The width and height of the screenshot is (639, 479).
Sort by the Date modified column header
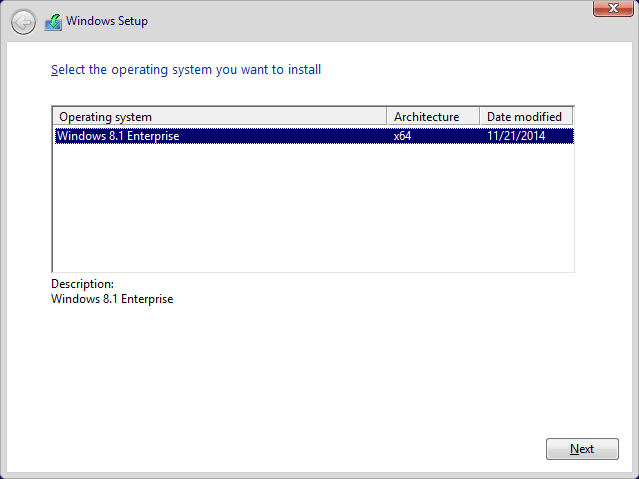[526, 117]
